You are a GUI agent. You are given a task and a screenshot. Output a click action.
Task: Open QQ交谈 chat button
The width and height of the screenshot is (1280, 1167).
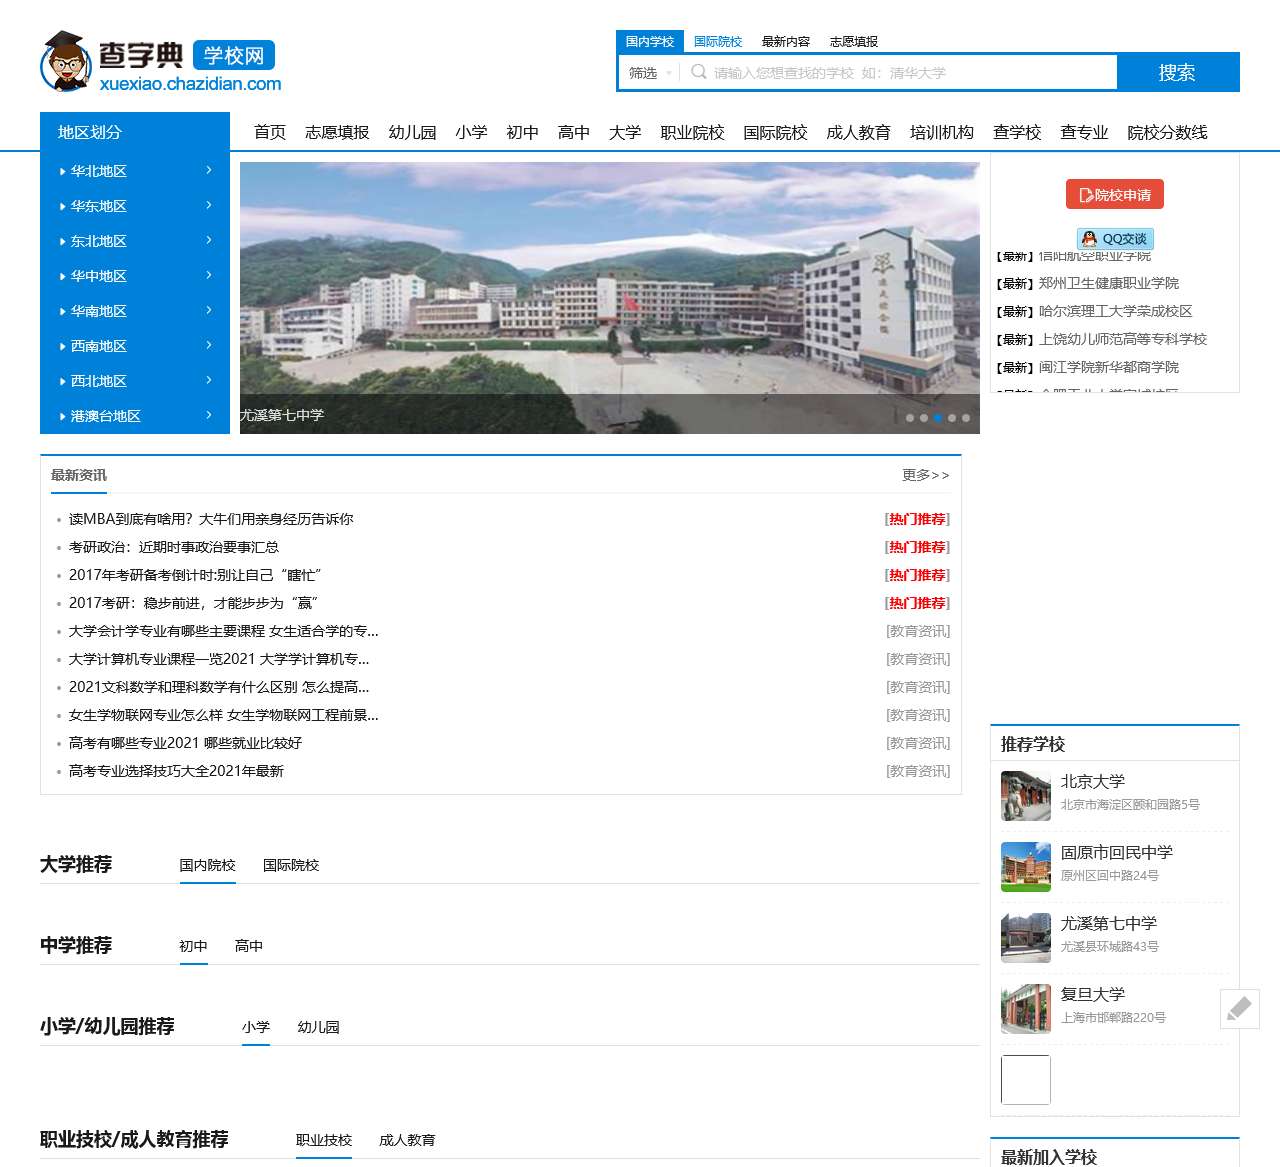[x=1115, y=239]
